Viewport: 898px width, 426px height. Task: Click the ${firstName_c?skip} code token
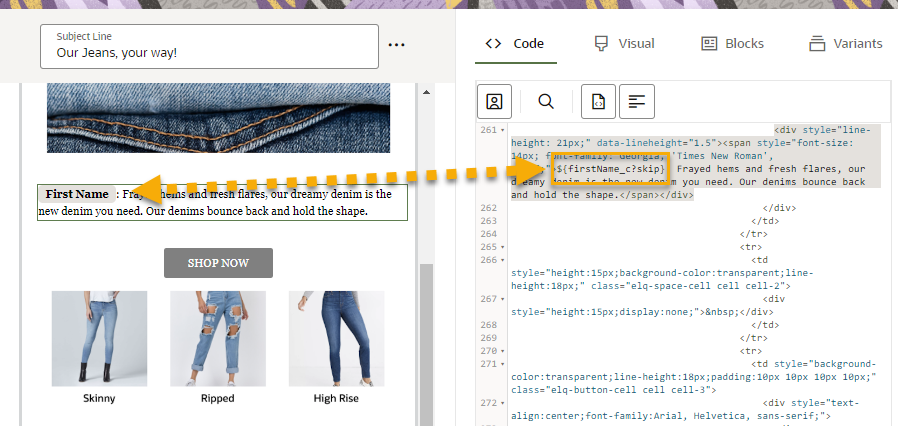(x=610, y=169)
